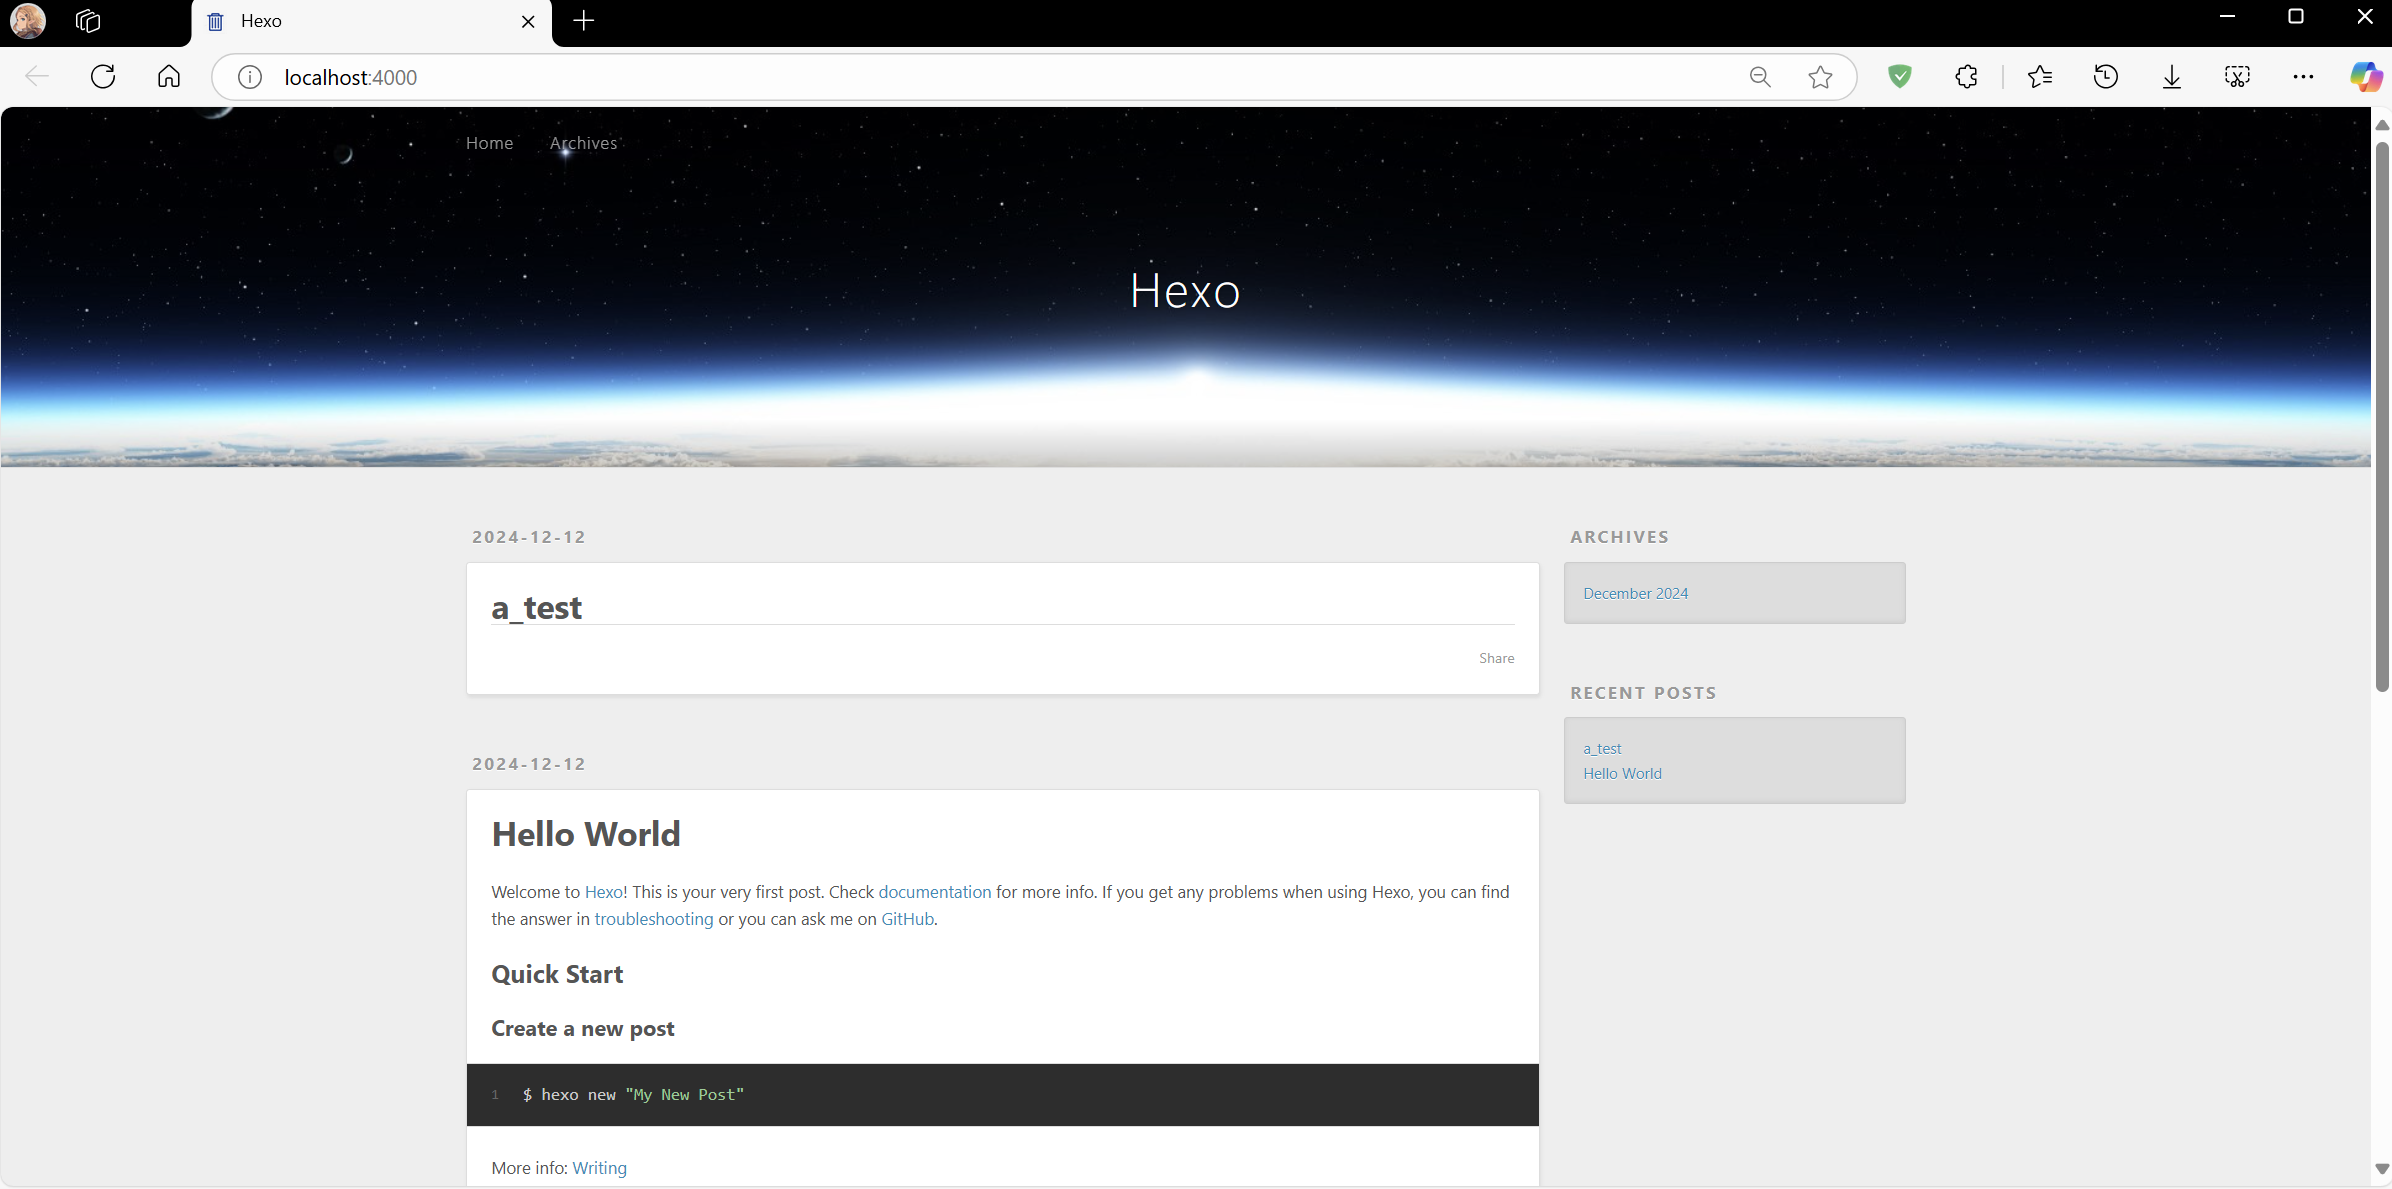Open browser History clock icon

point(2105,77)
